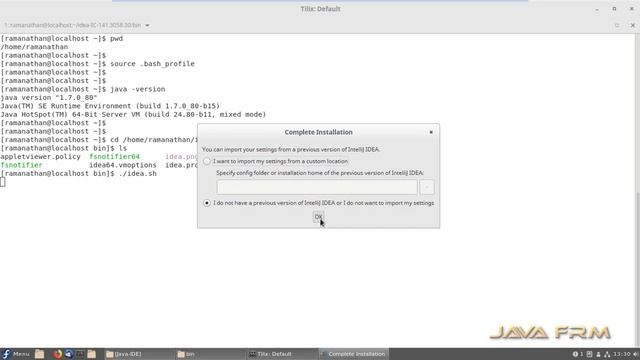The height and width of the screenshot is (360, 640).
Task: Close the Complete Installation dialog
Action: click(431, 132)
